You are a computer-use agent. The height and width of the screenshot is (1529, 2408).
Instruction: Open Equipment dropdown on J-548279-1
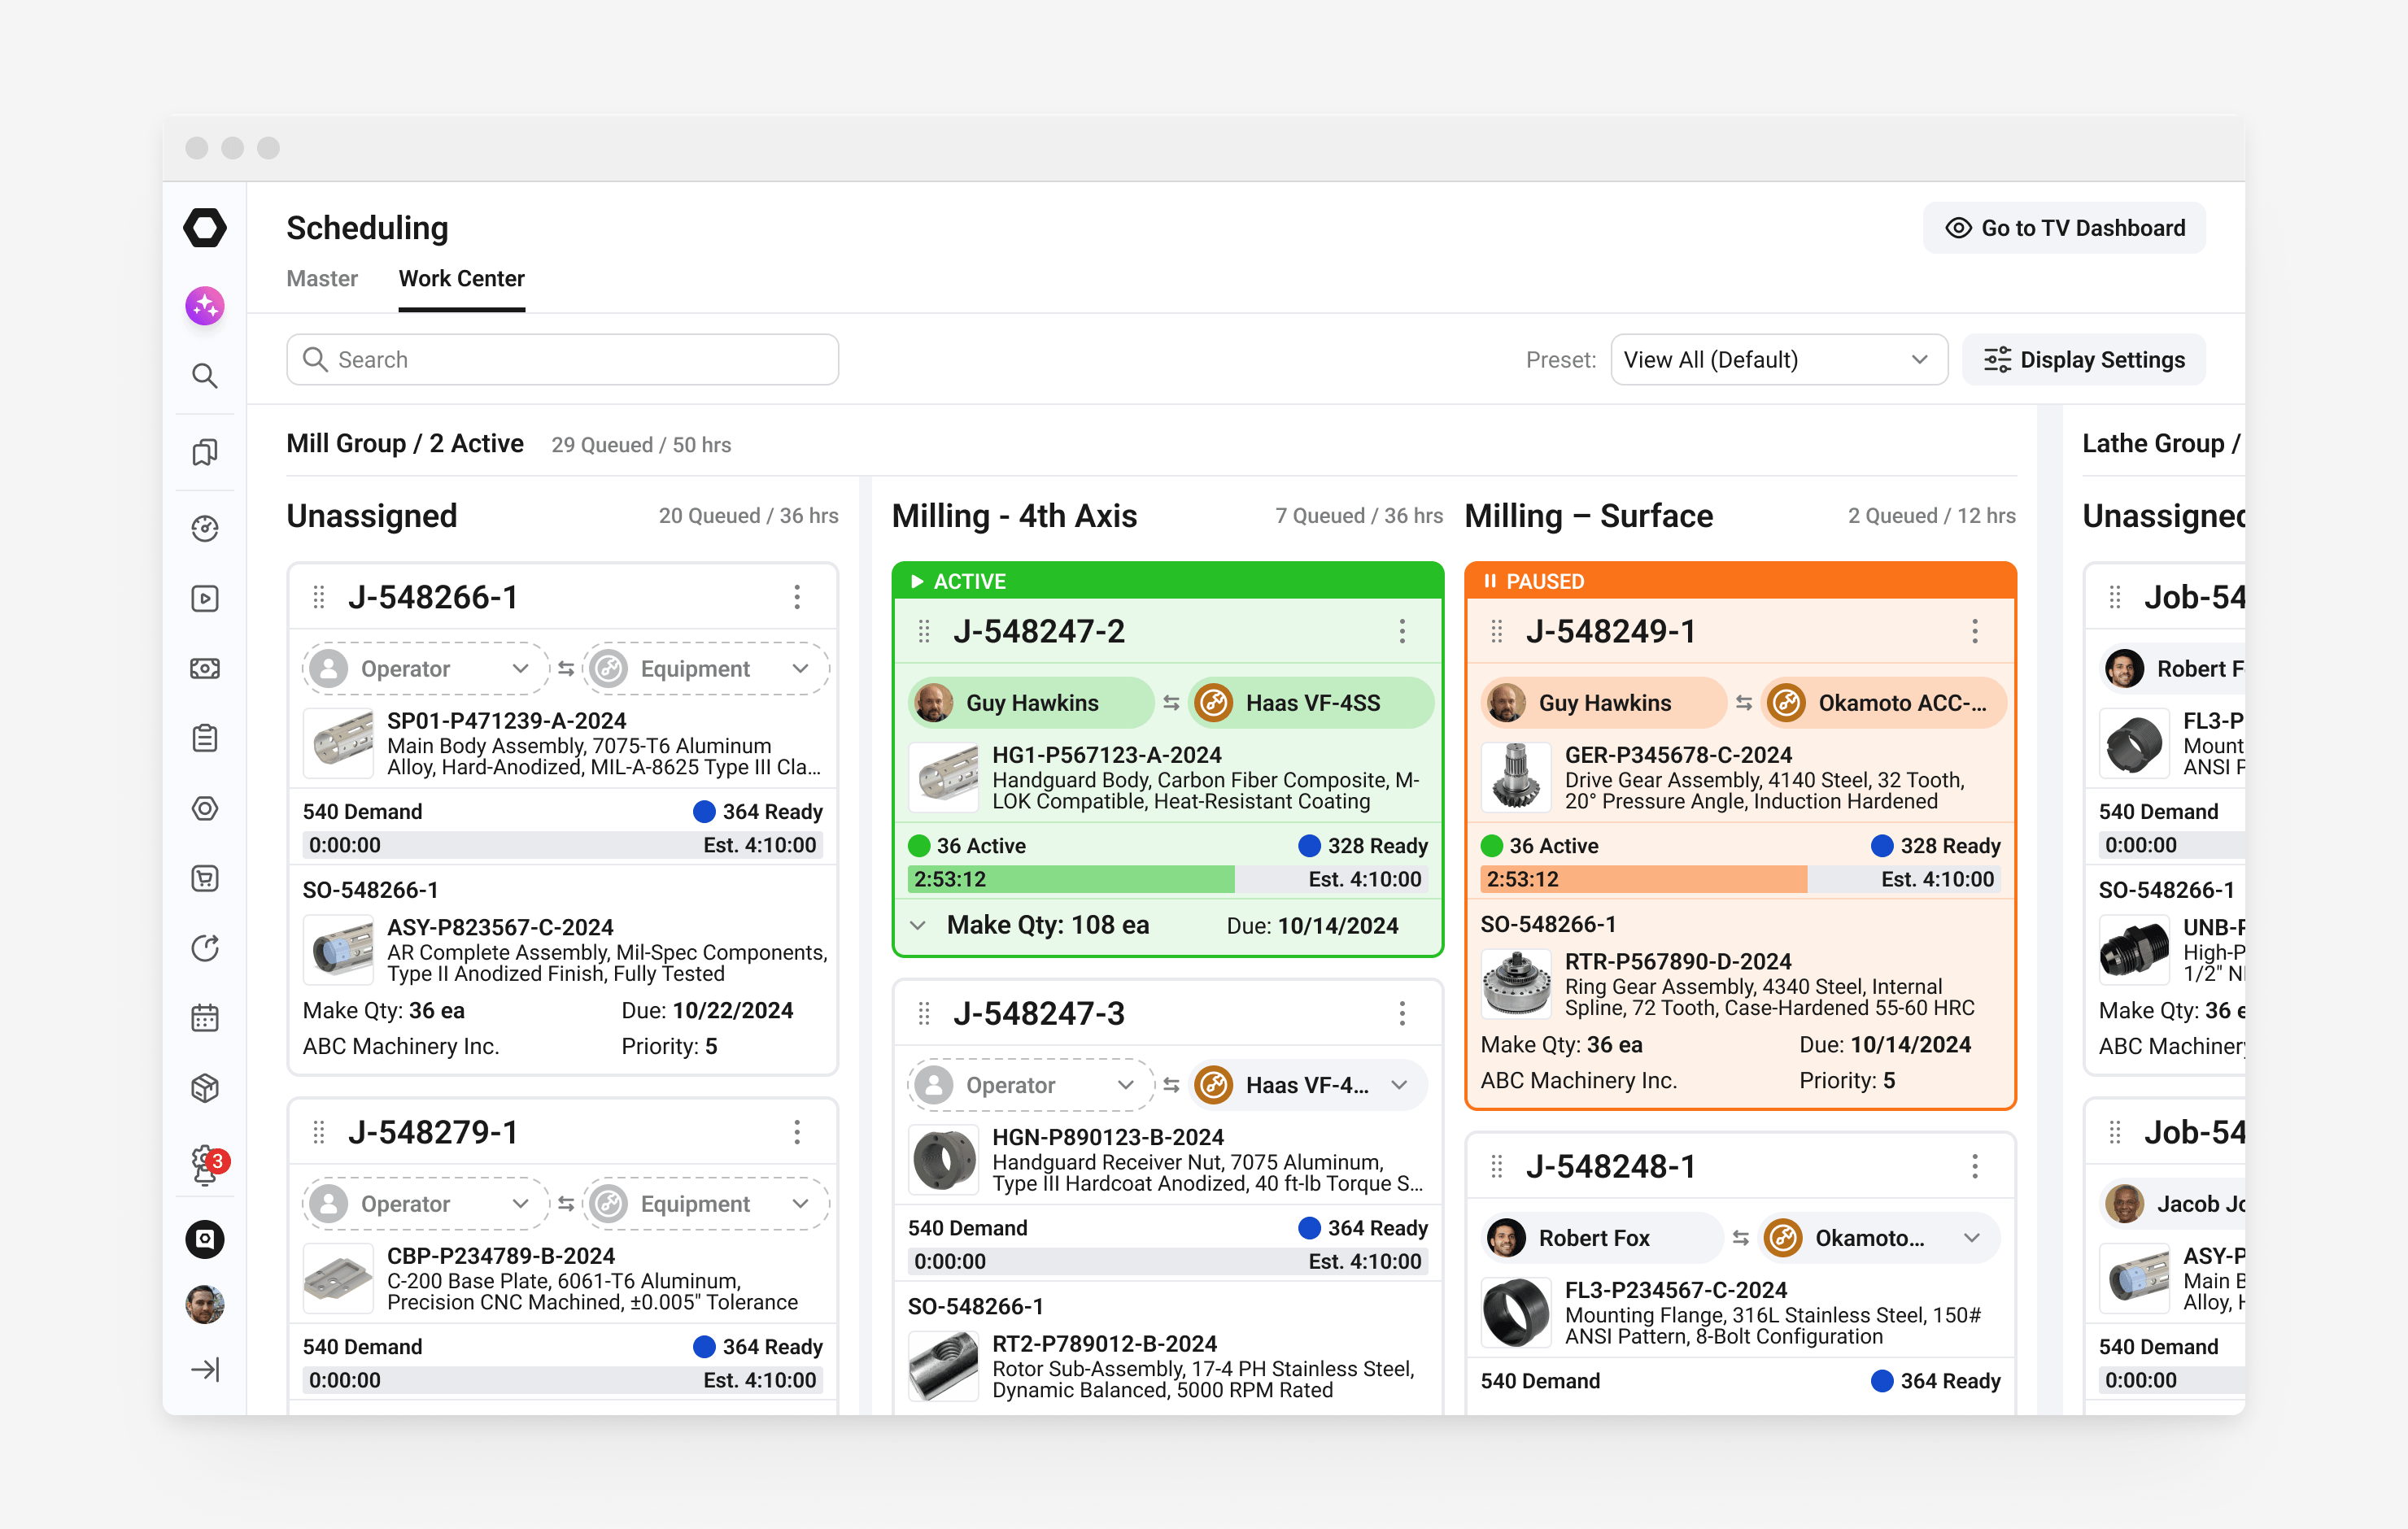point(706,1203)
